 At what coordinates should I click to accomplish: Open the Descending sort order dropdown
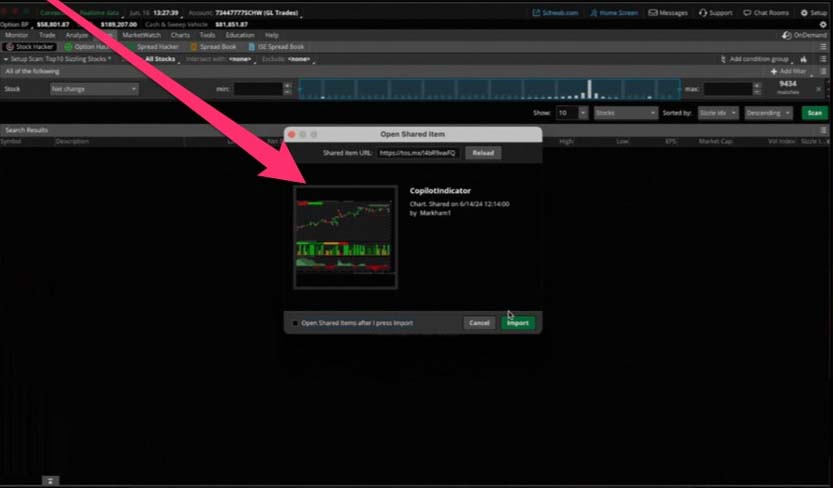(x=768, y=113)
